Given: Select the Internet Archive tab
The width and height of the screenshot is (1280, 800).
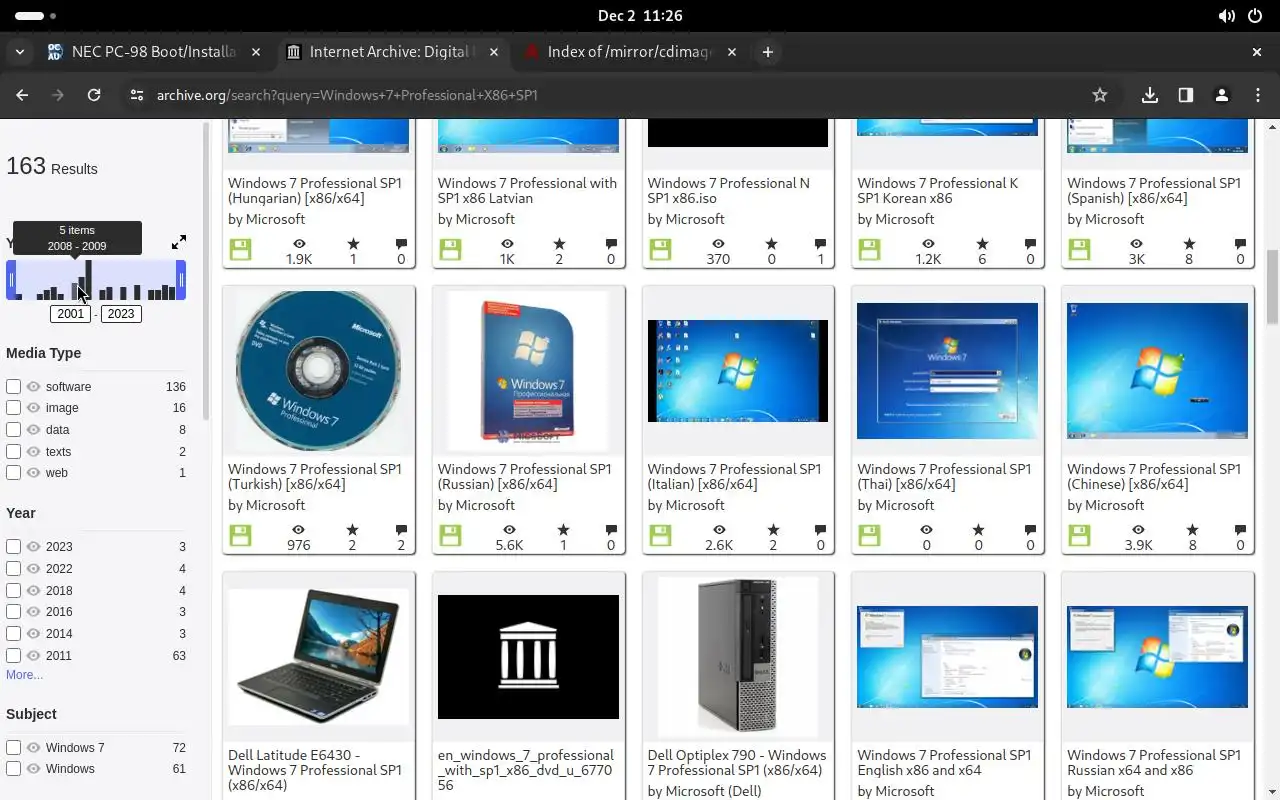Looking at the screenshot, I should (x=392, y=52).
